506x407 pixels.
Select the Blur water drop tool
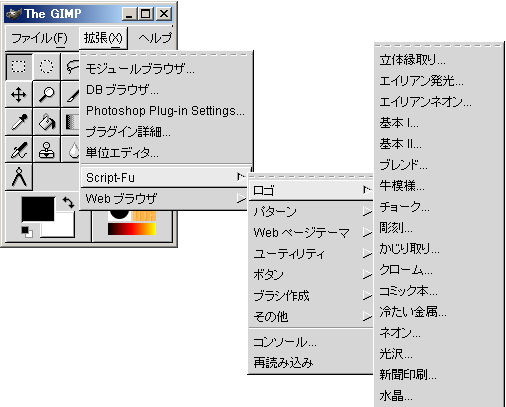click(71, 150)
